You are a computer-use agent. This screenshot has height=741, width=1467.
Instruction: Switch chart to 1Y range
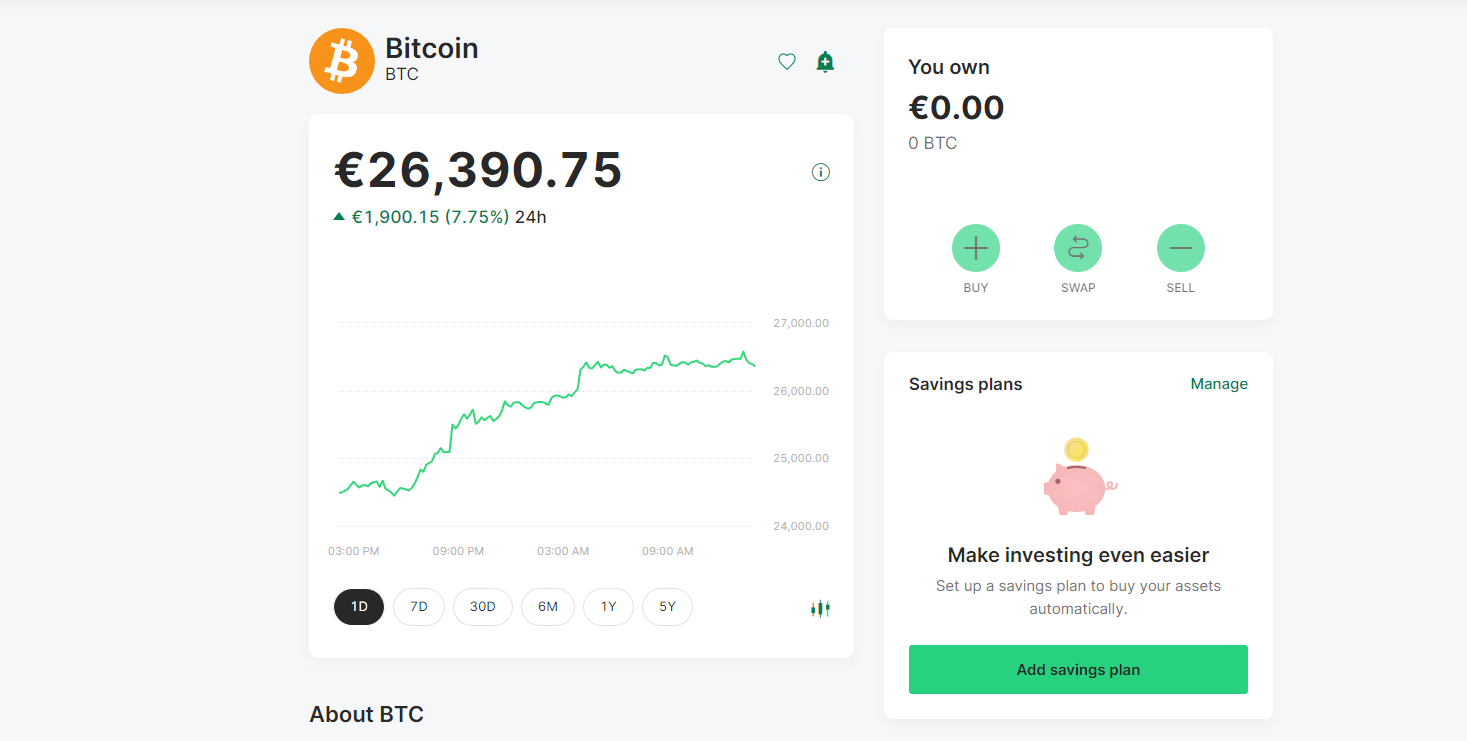[x=609, y=607]
